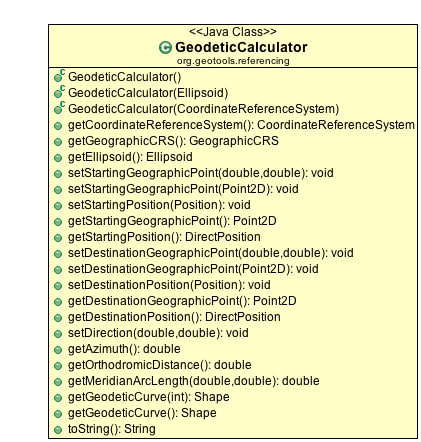421x442 pixels.
Task: Click the green icon beside getOrthodromicDistance()
Action: coord(58,366)
